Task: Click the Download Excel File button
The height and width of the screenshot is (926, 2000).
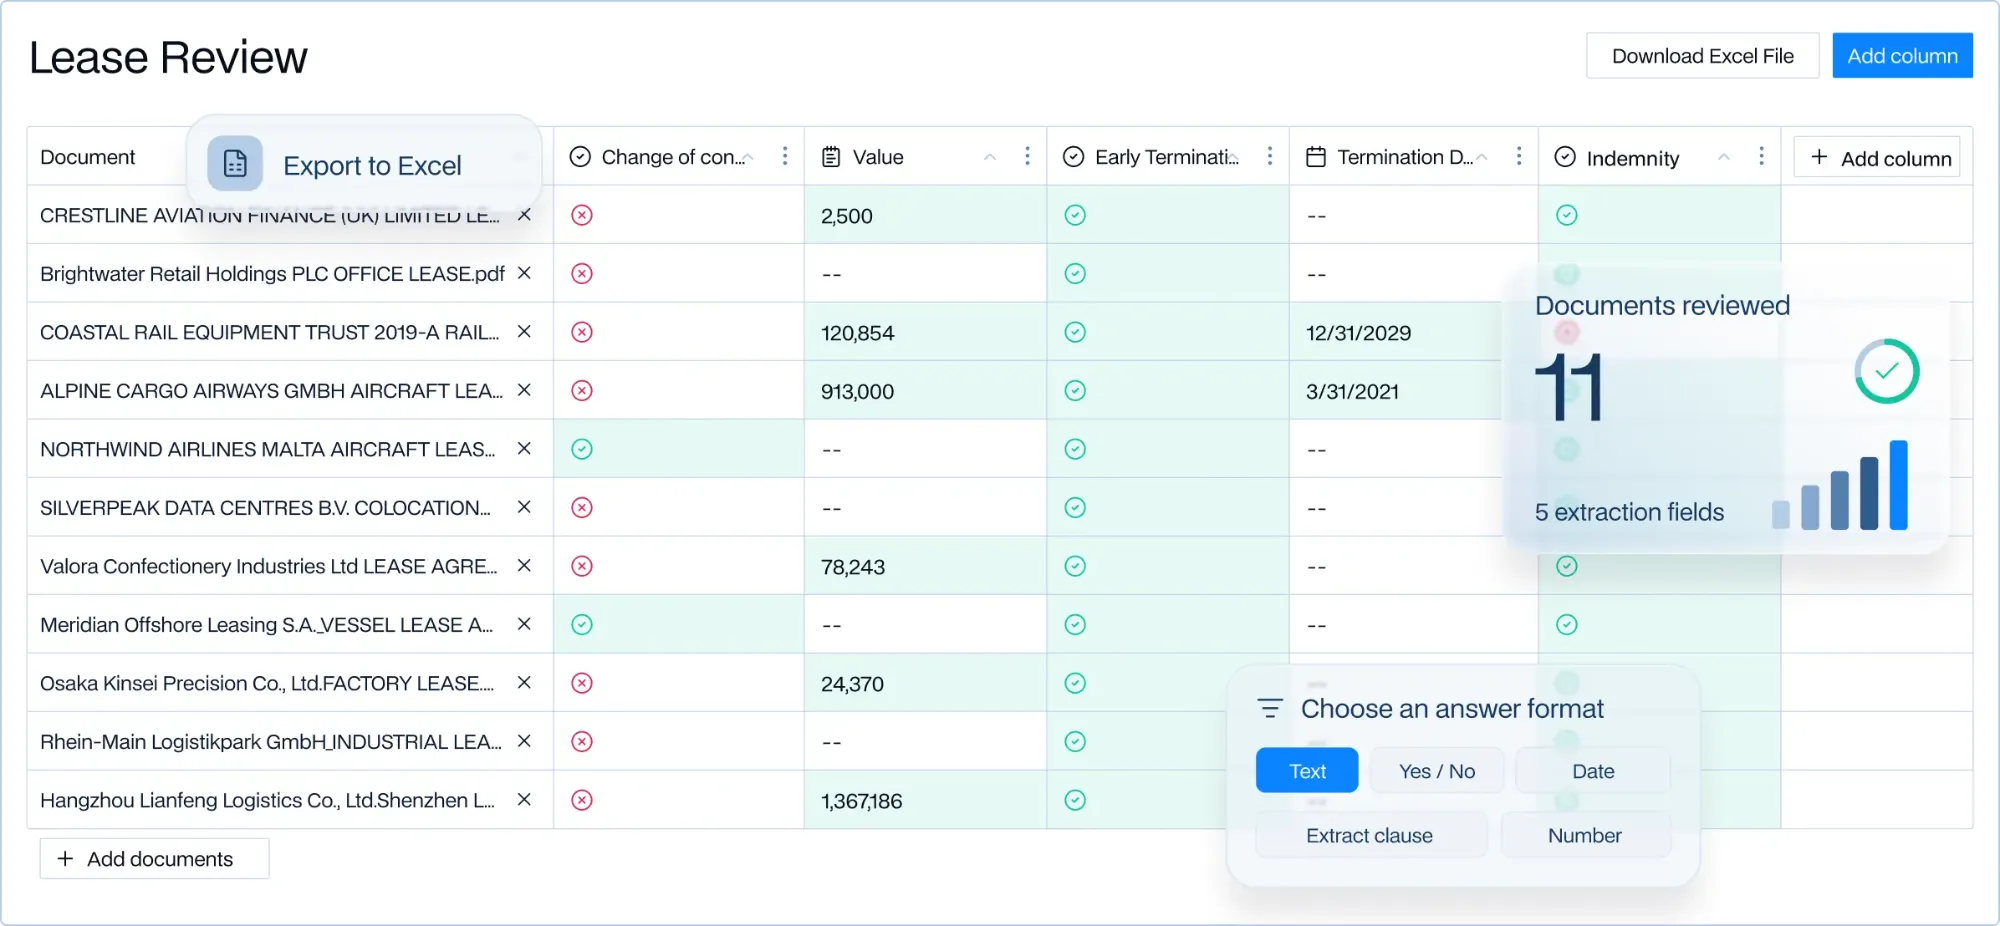Action: 1702,56
